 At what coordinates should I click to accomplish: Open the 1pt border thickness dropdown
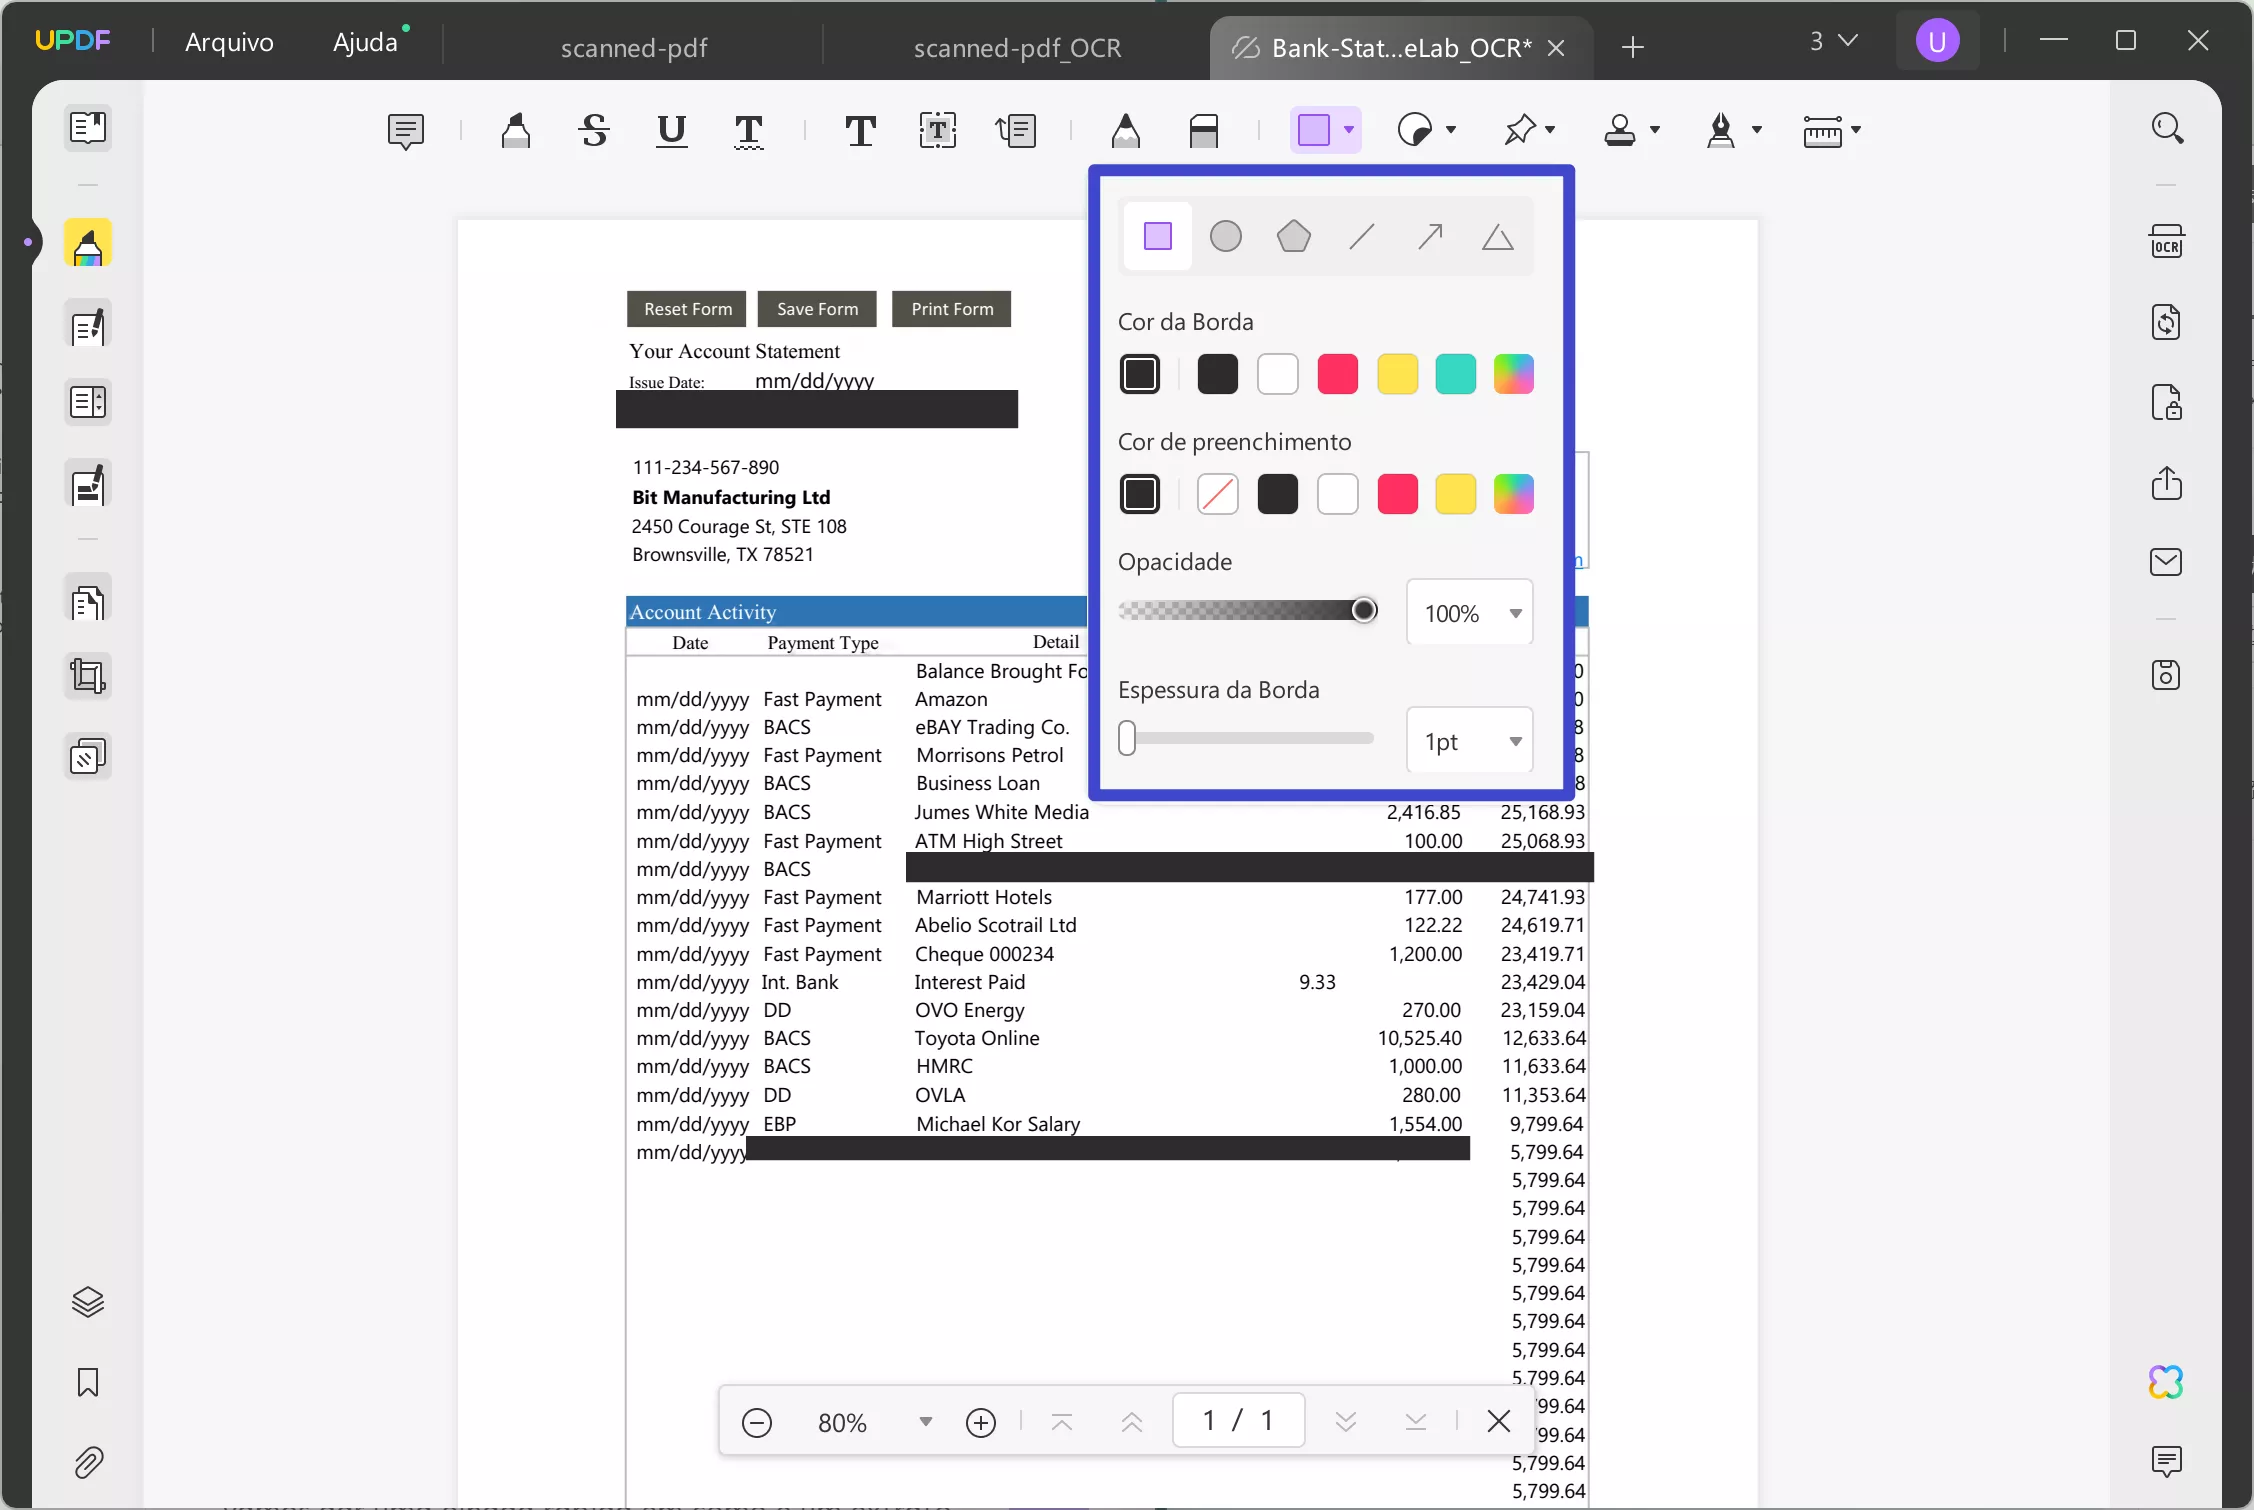tap(1515, 741)
